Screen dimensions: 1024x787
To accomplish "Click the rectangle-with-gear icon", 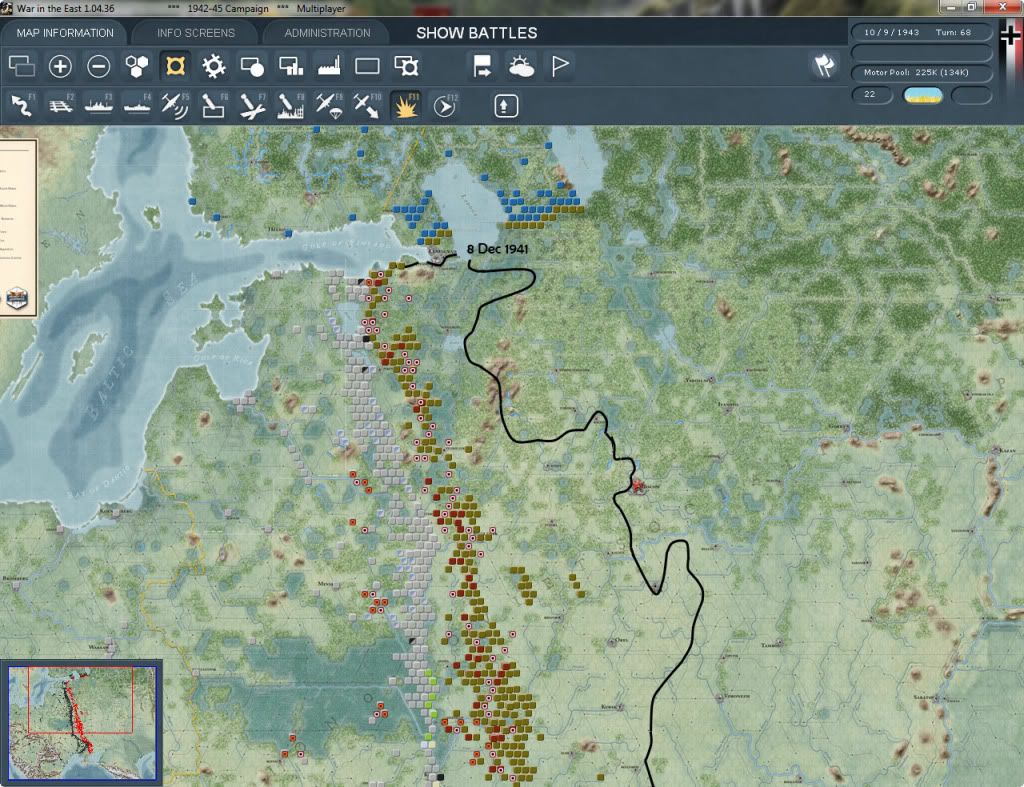I will coord(406,66).
